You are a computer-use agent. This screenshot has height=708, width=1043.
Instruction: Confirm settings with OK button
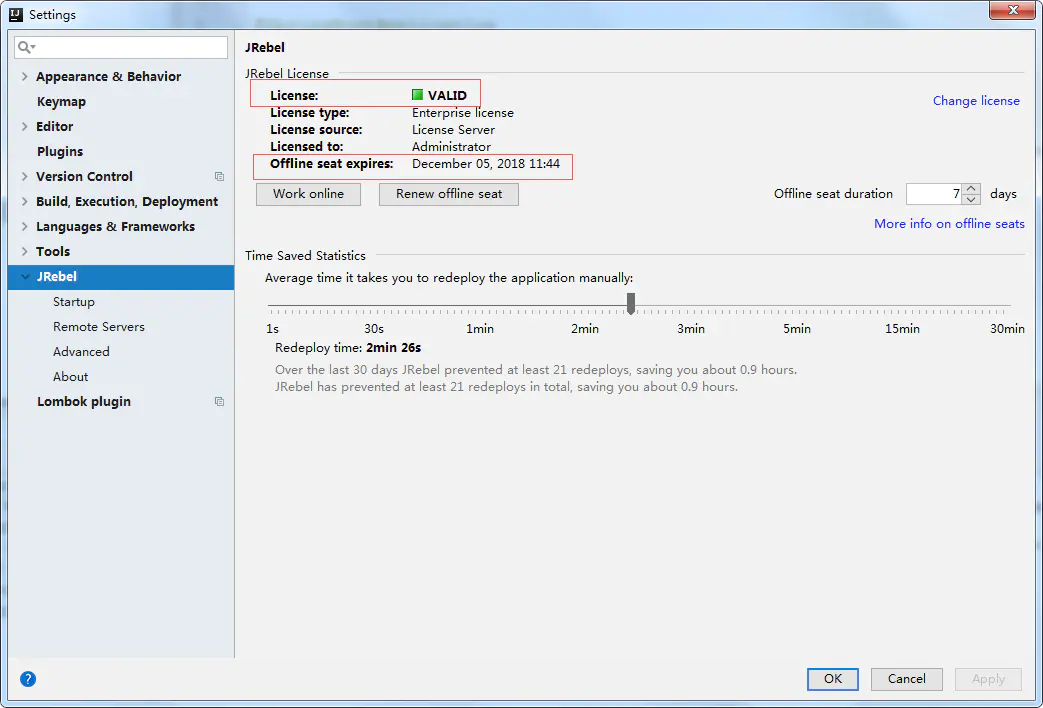pyautogui.click(x=833, y=679)
